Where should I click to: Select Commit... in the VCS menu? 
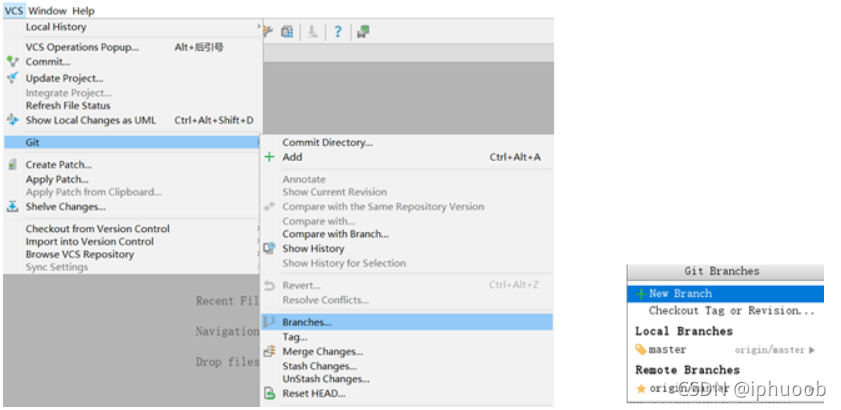(48, 62)
